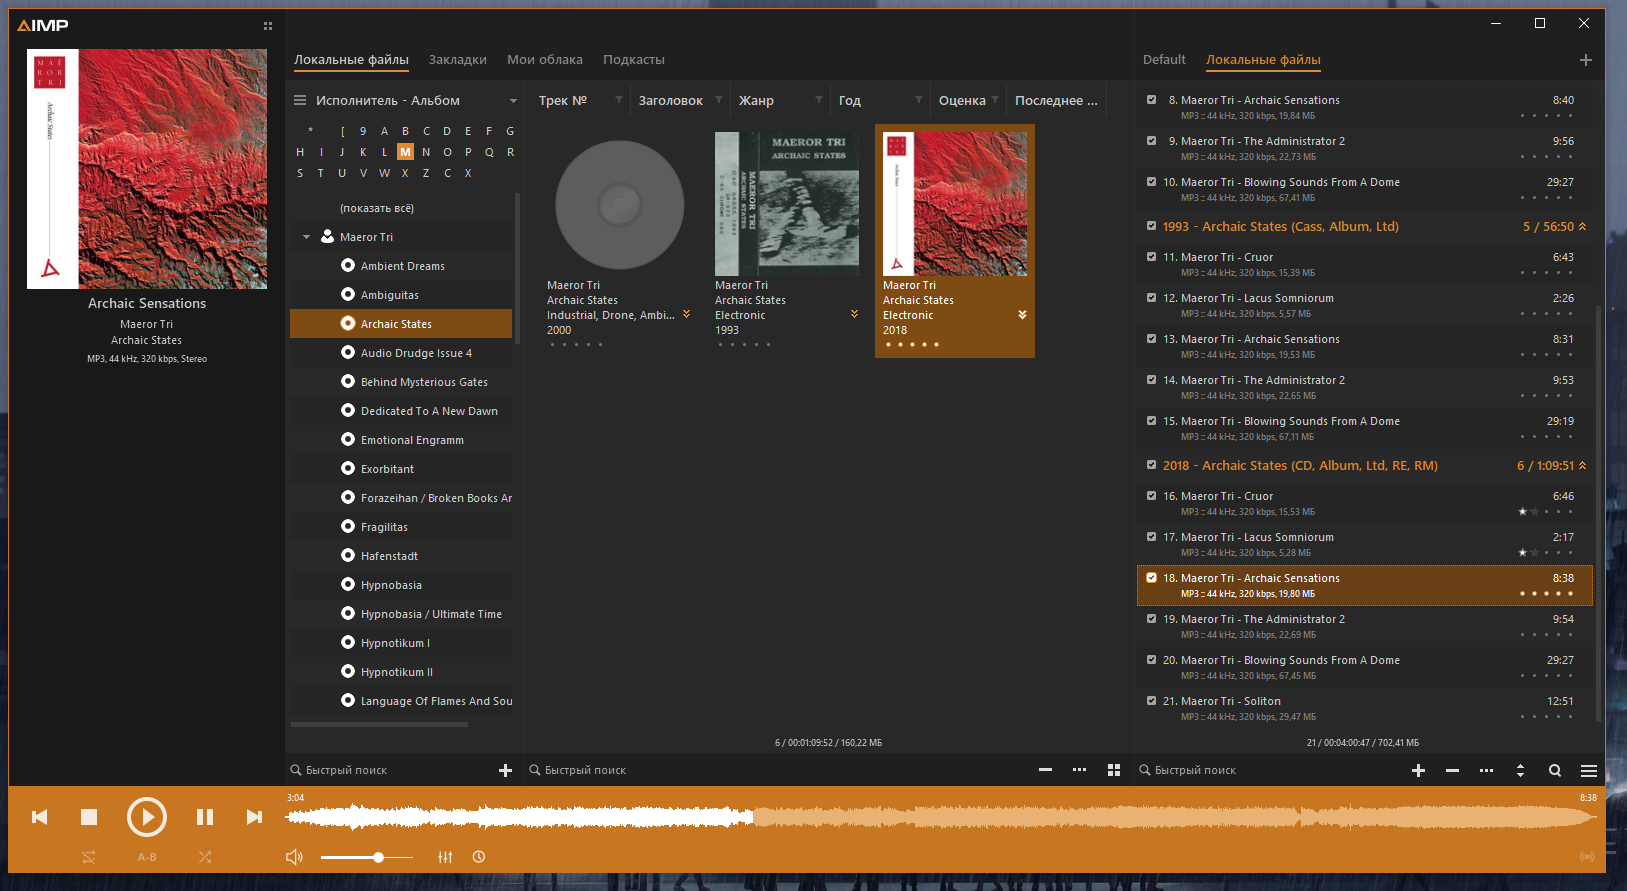Open the Подкасты tab
This screenshot has height=891, width=1627.
[634, 60]
